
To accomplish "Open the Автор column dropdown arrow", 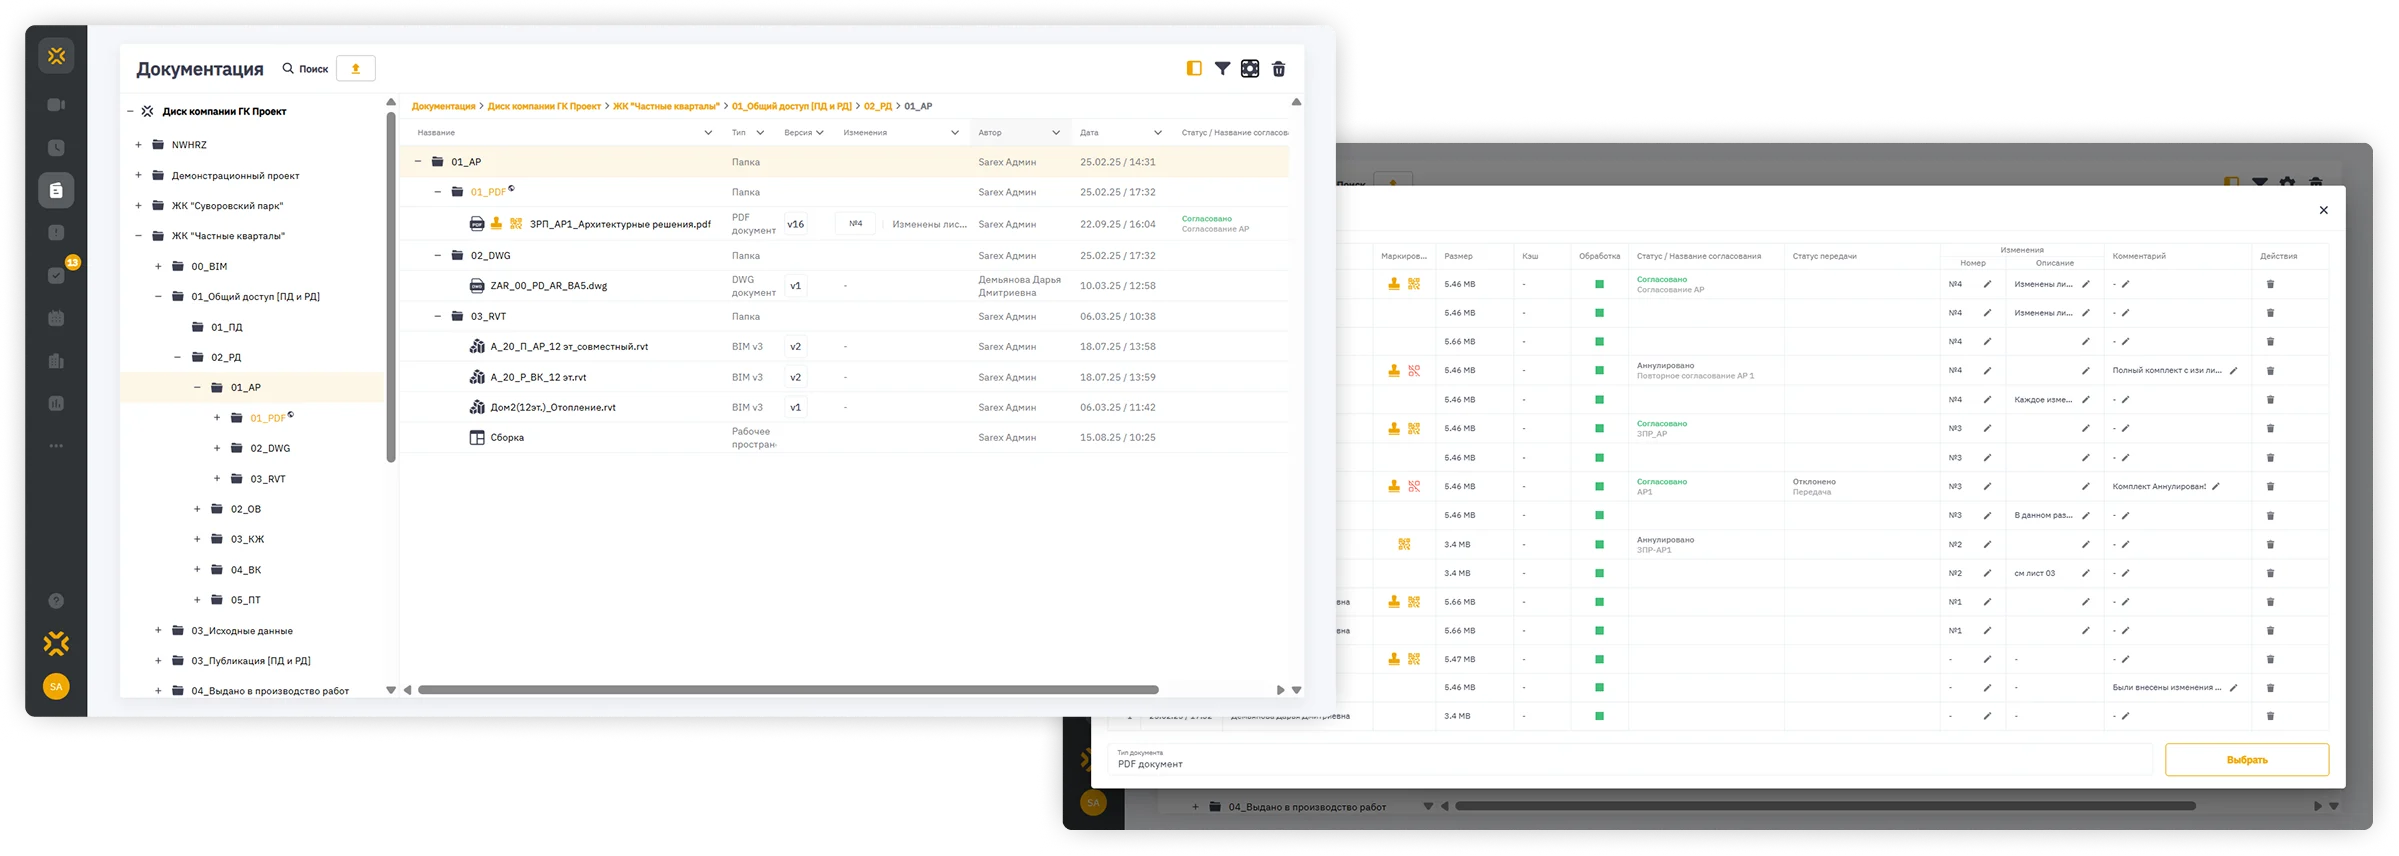I will click(1056, 132).
